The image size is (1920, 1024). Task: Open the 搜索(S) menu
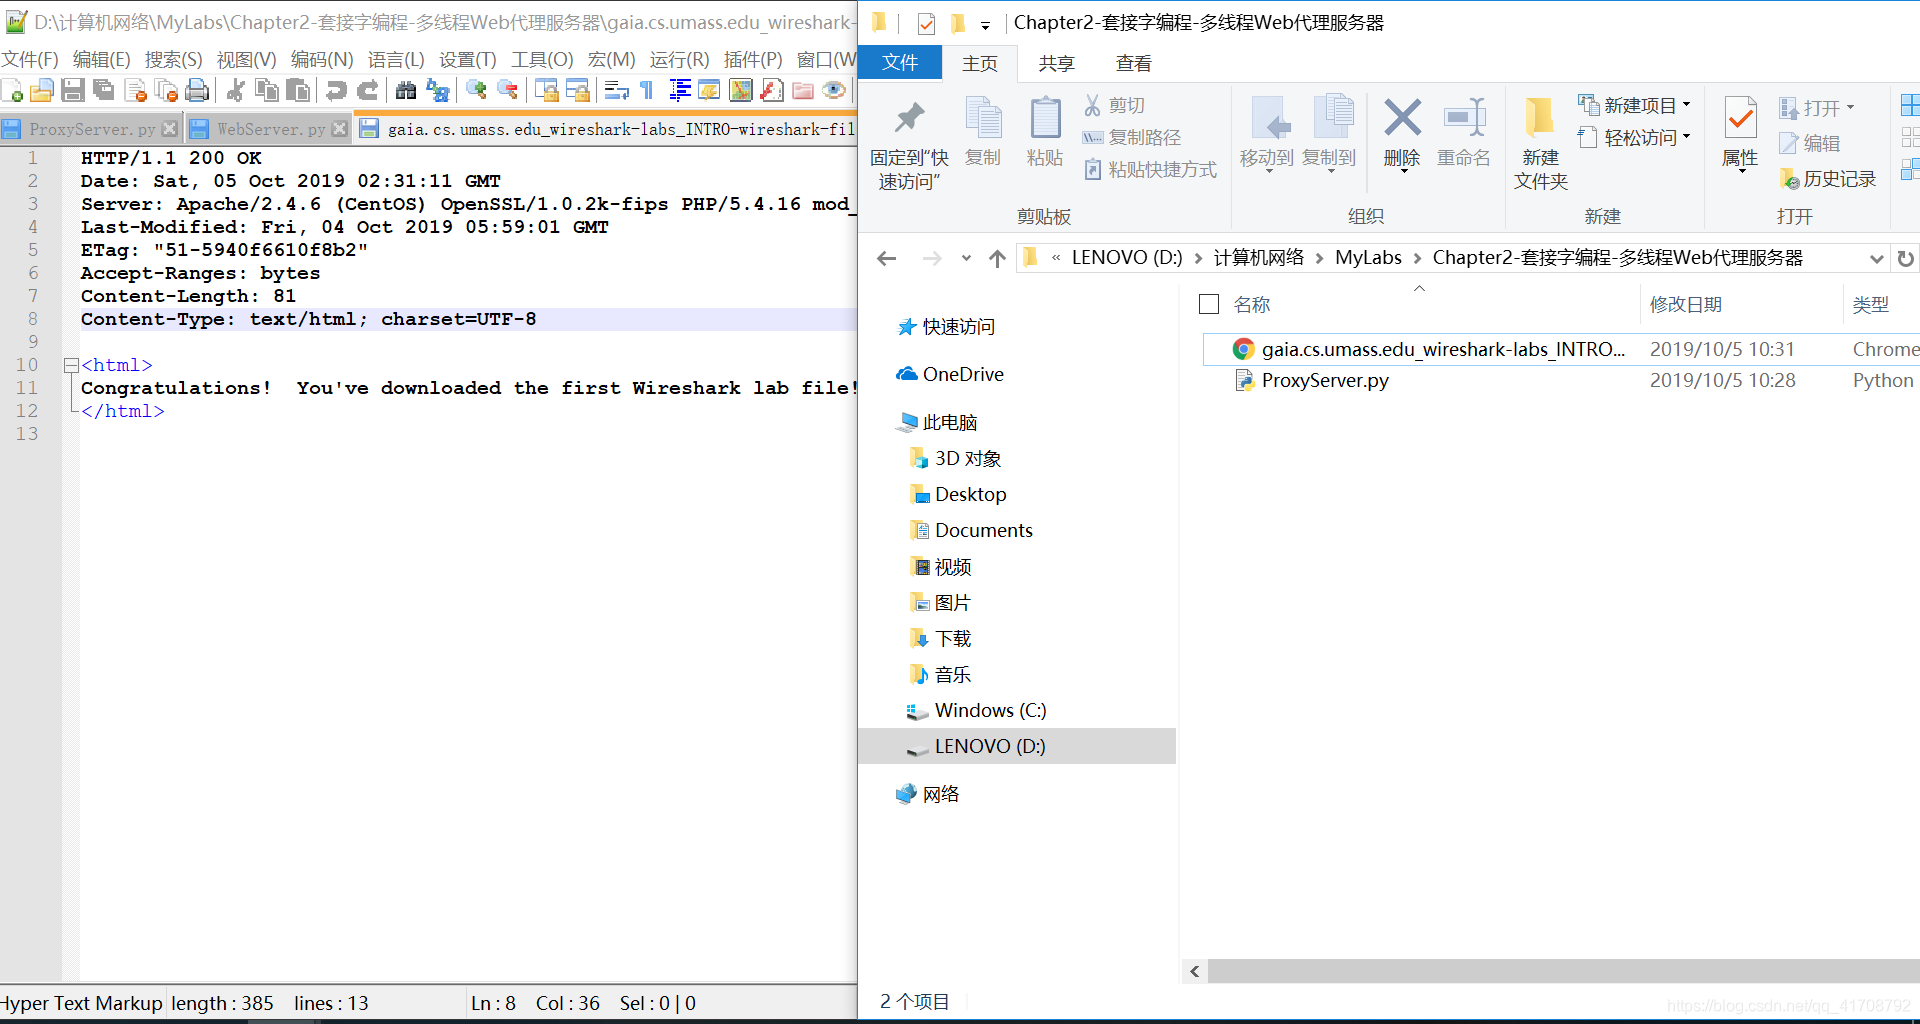(x=173, y=60)
